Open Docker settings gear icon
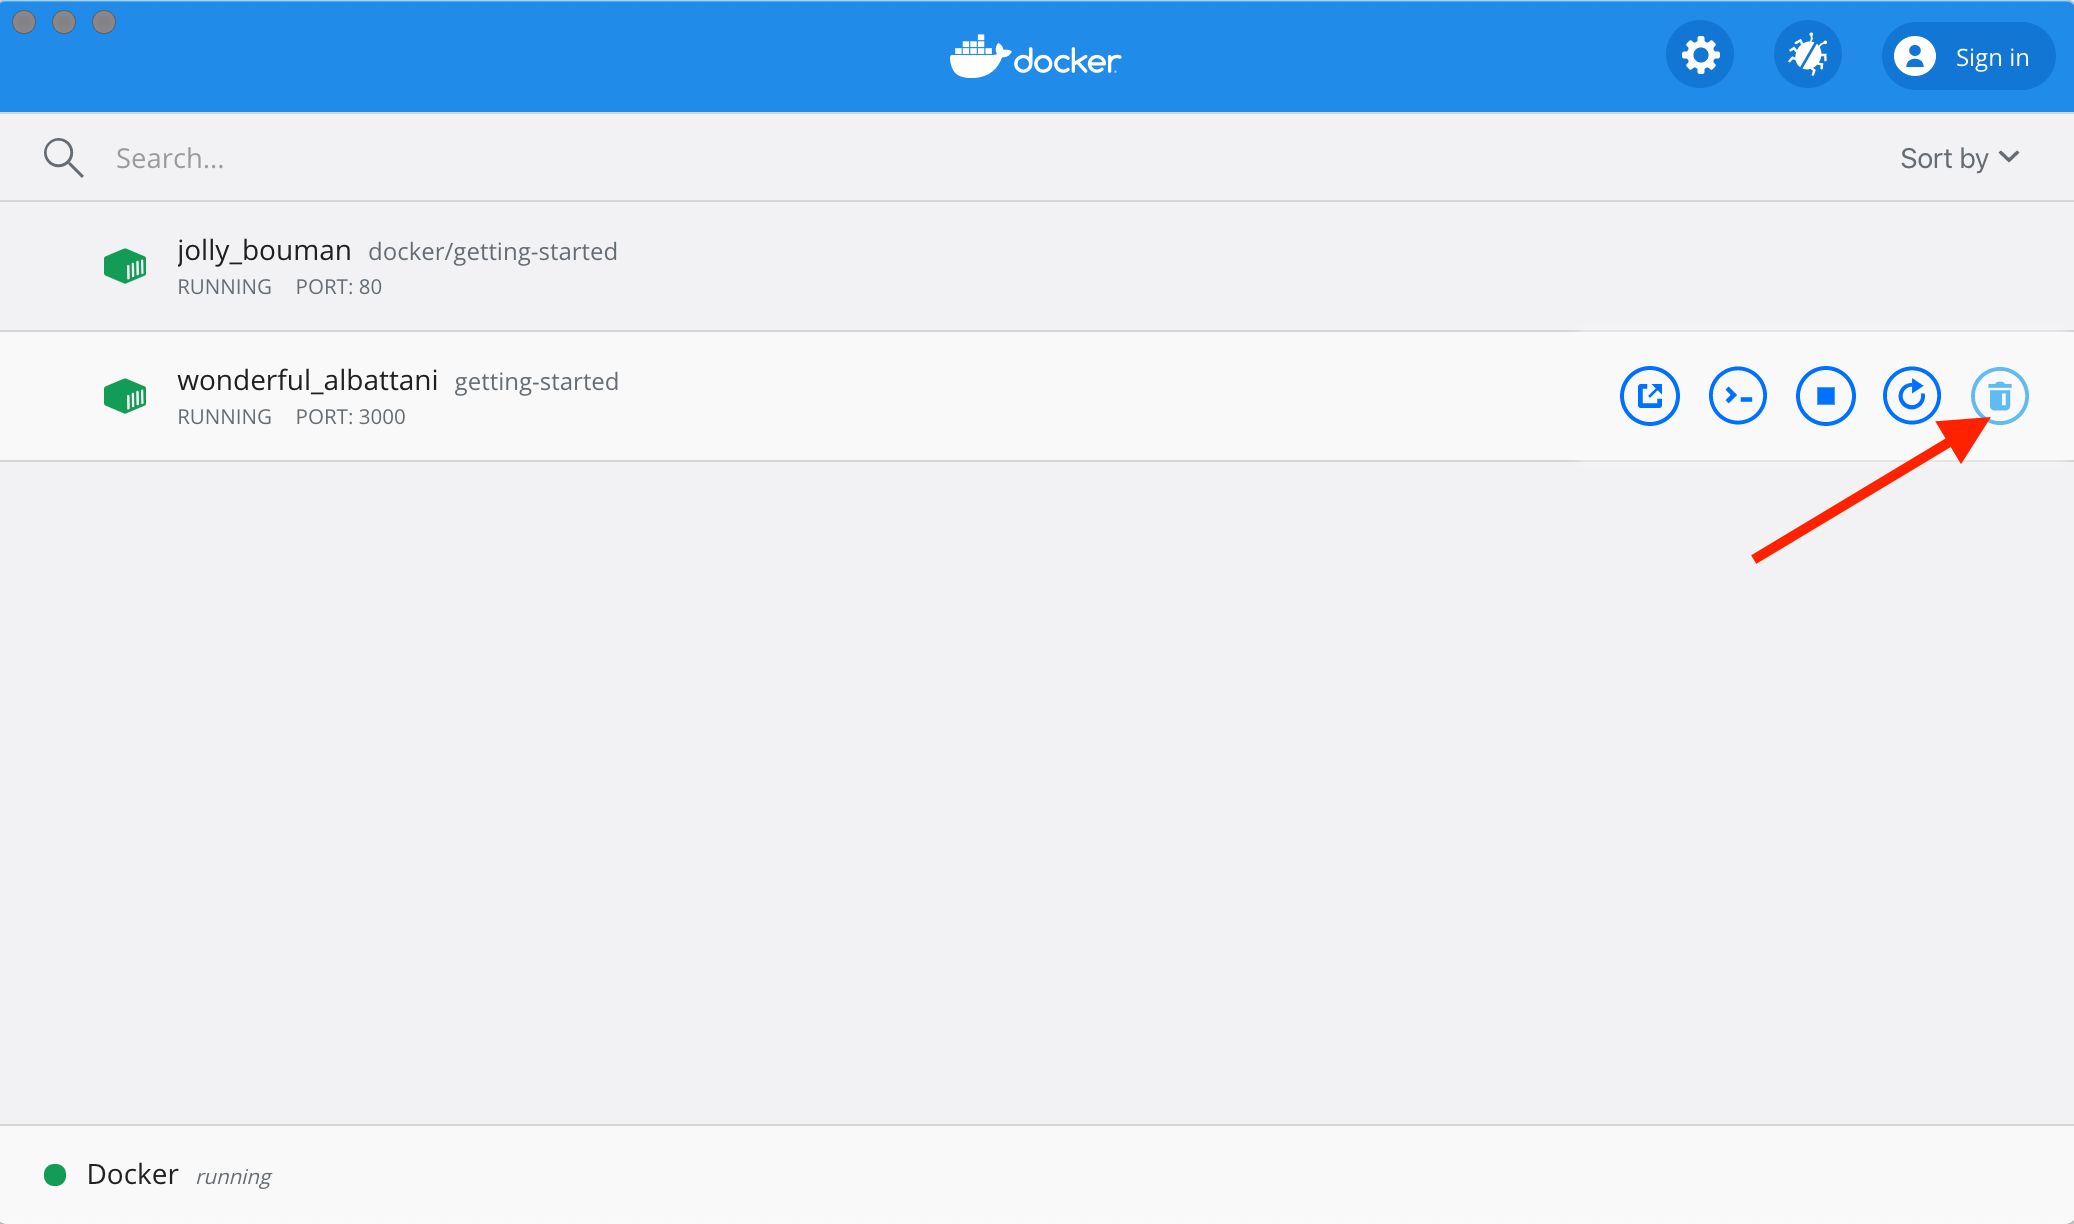The height and width of the screenshot is (1224, 2074). [x=1700, y=55]
